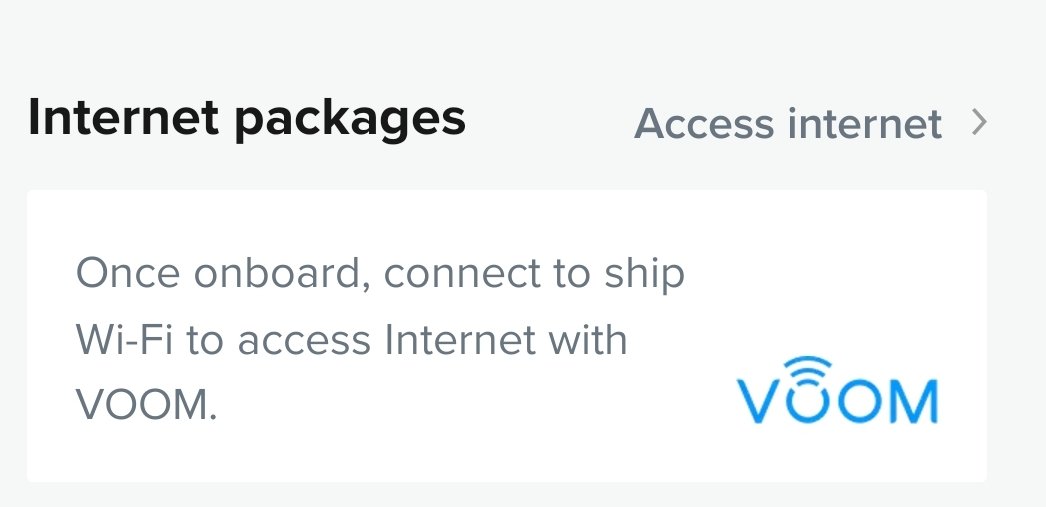The height and width of the screenshot is (507, 1046).
Task: Select the Internet packages heading
Action: (x=247, y=120)
